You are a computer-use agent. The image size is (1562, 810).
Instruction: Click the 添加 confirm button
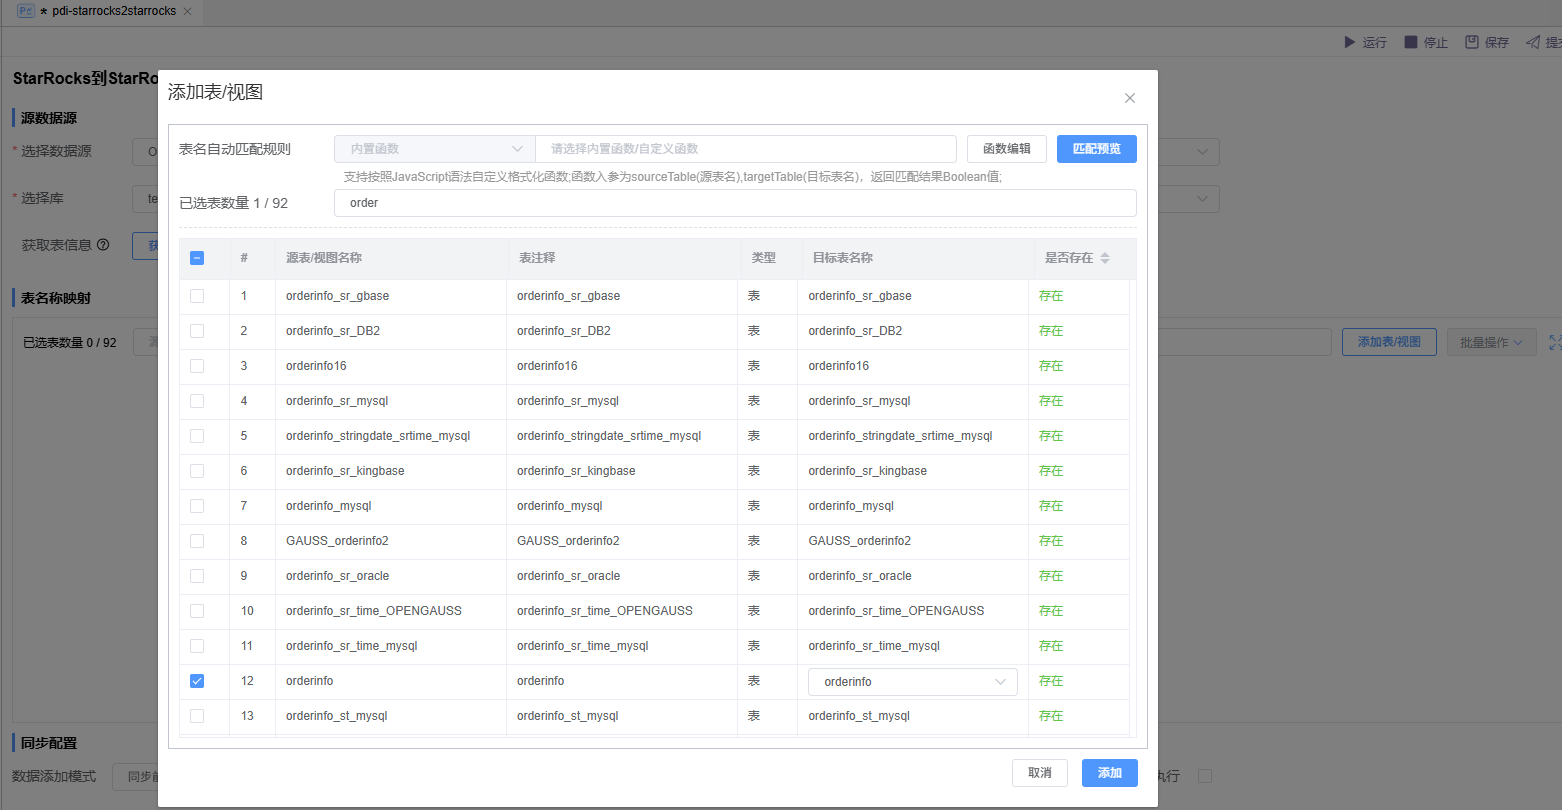[1109, 773]
